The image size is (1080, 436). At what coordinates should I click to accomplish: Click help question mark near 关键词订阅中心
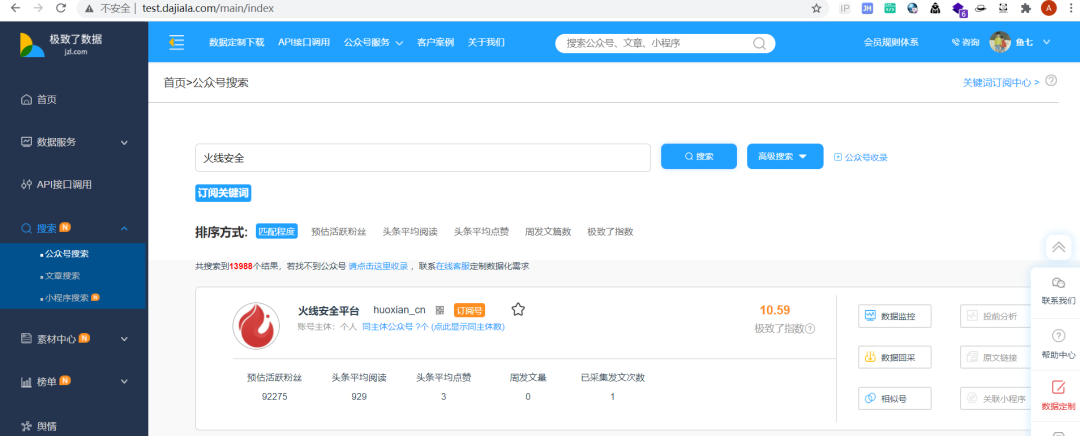tap(1051, 81)
